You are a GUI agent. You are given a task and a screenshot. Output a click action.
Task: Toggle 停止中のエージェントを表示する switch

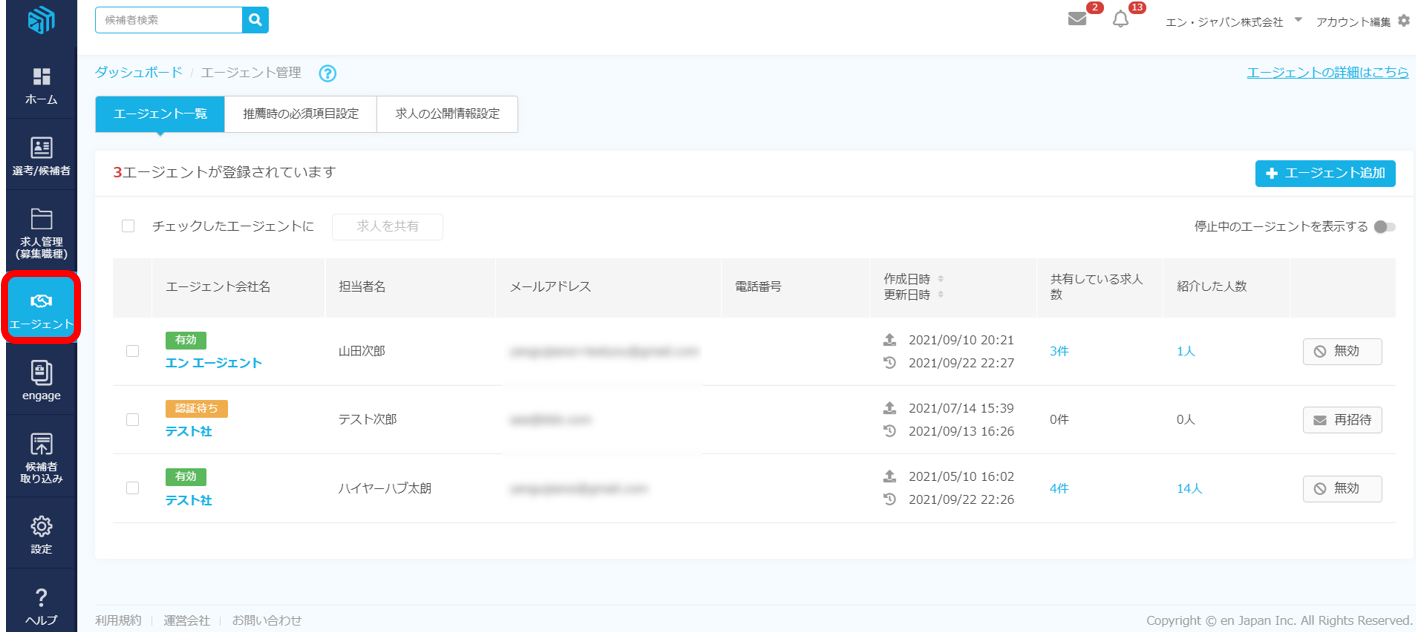(1383, 227)
